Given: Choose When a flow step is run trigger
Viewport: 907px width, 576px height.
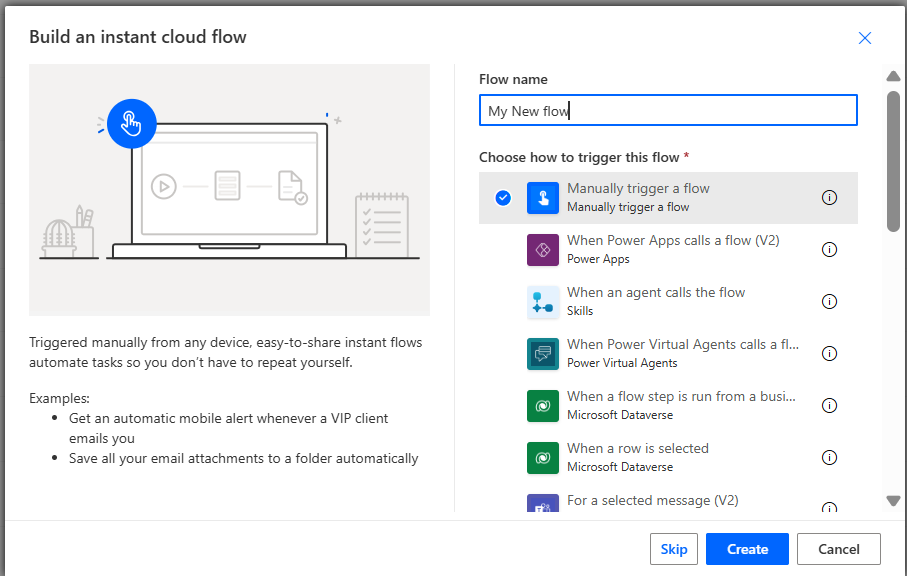Looking at the screenshot, I should pos(668,406).
